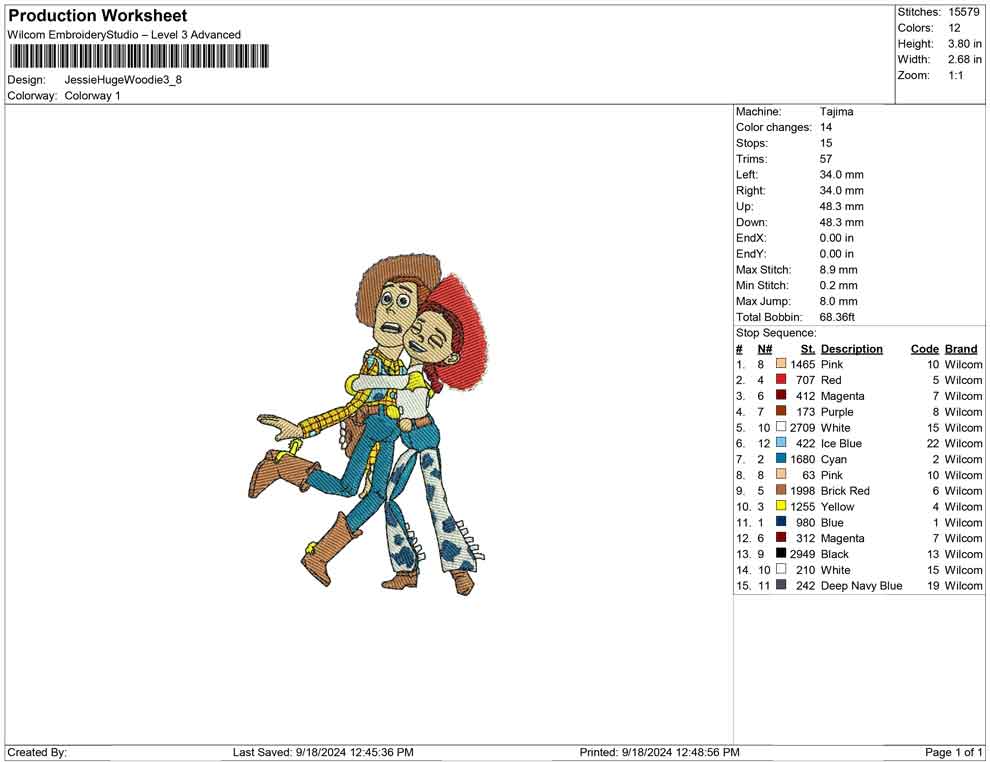Click the design name 'JessieHugeWoodie3_8'
The height and width of the screenshot is (762, 990).
(x=123, y=80)
